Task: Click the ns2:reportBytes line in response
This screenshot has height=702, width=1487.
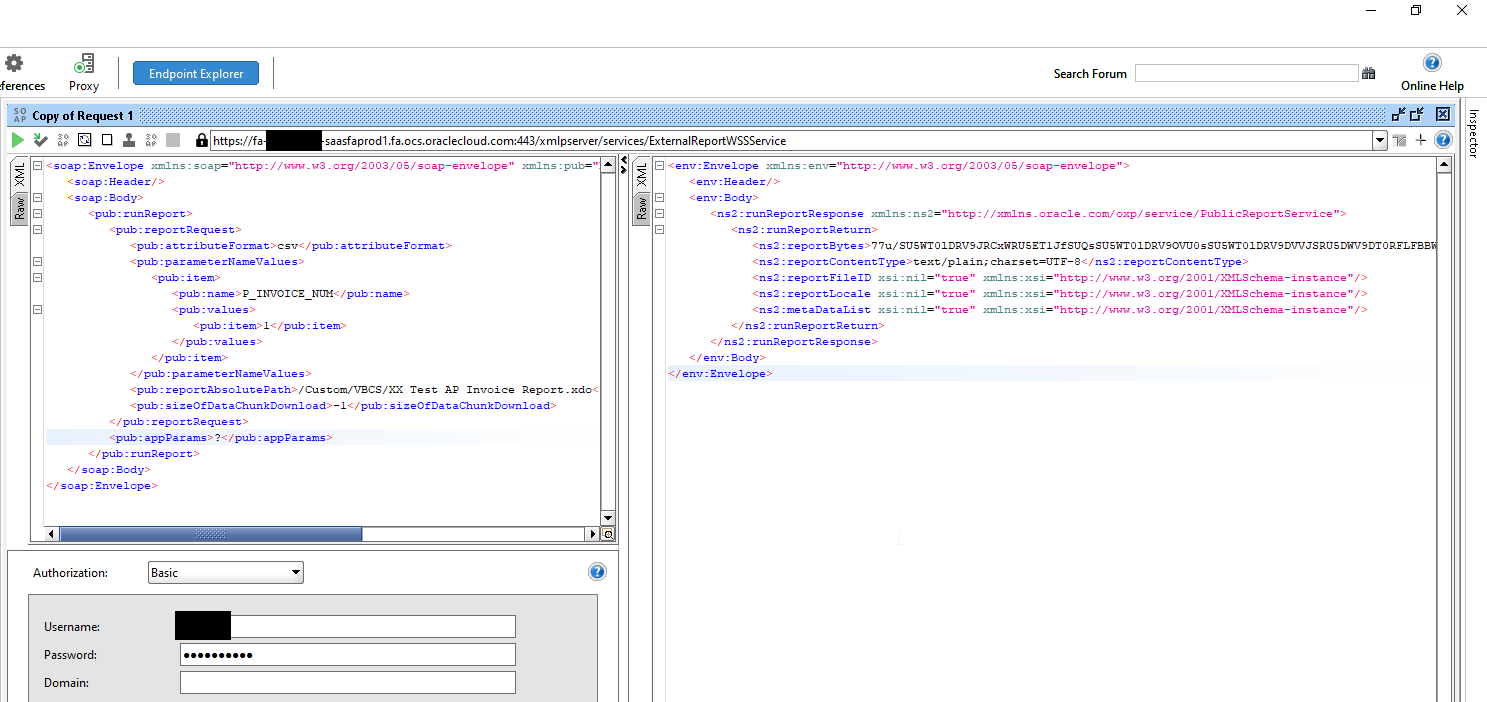Action: (x=1094, y=246)
